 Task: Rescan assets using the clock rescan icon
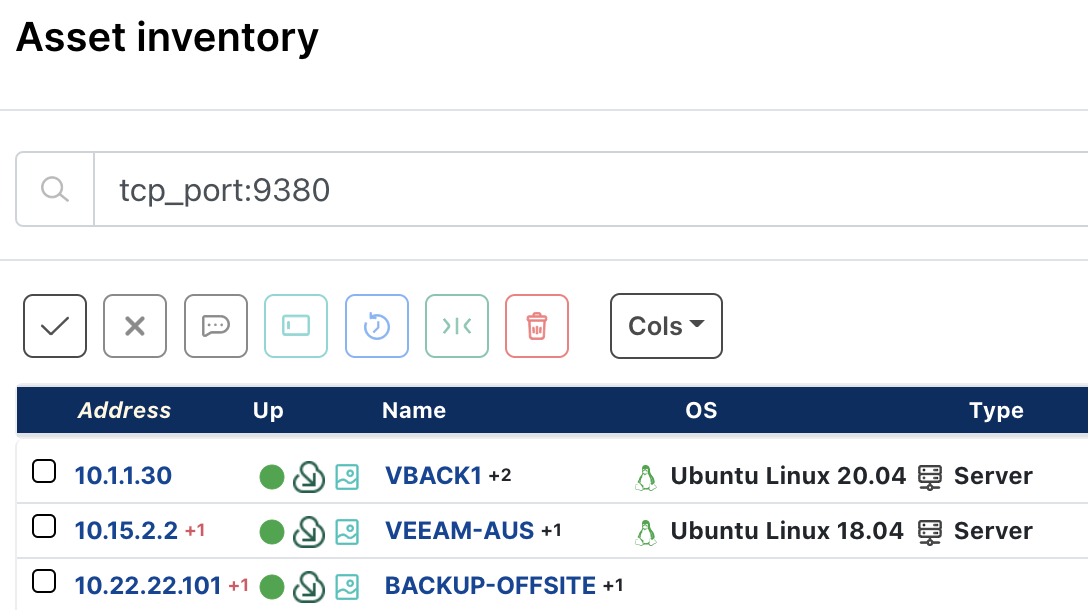(x=376, y=325)
